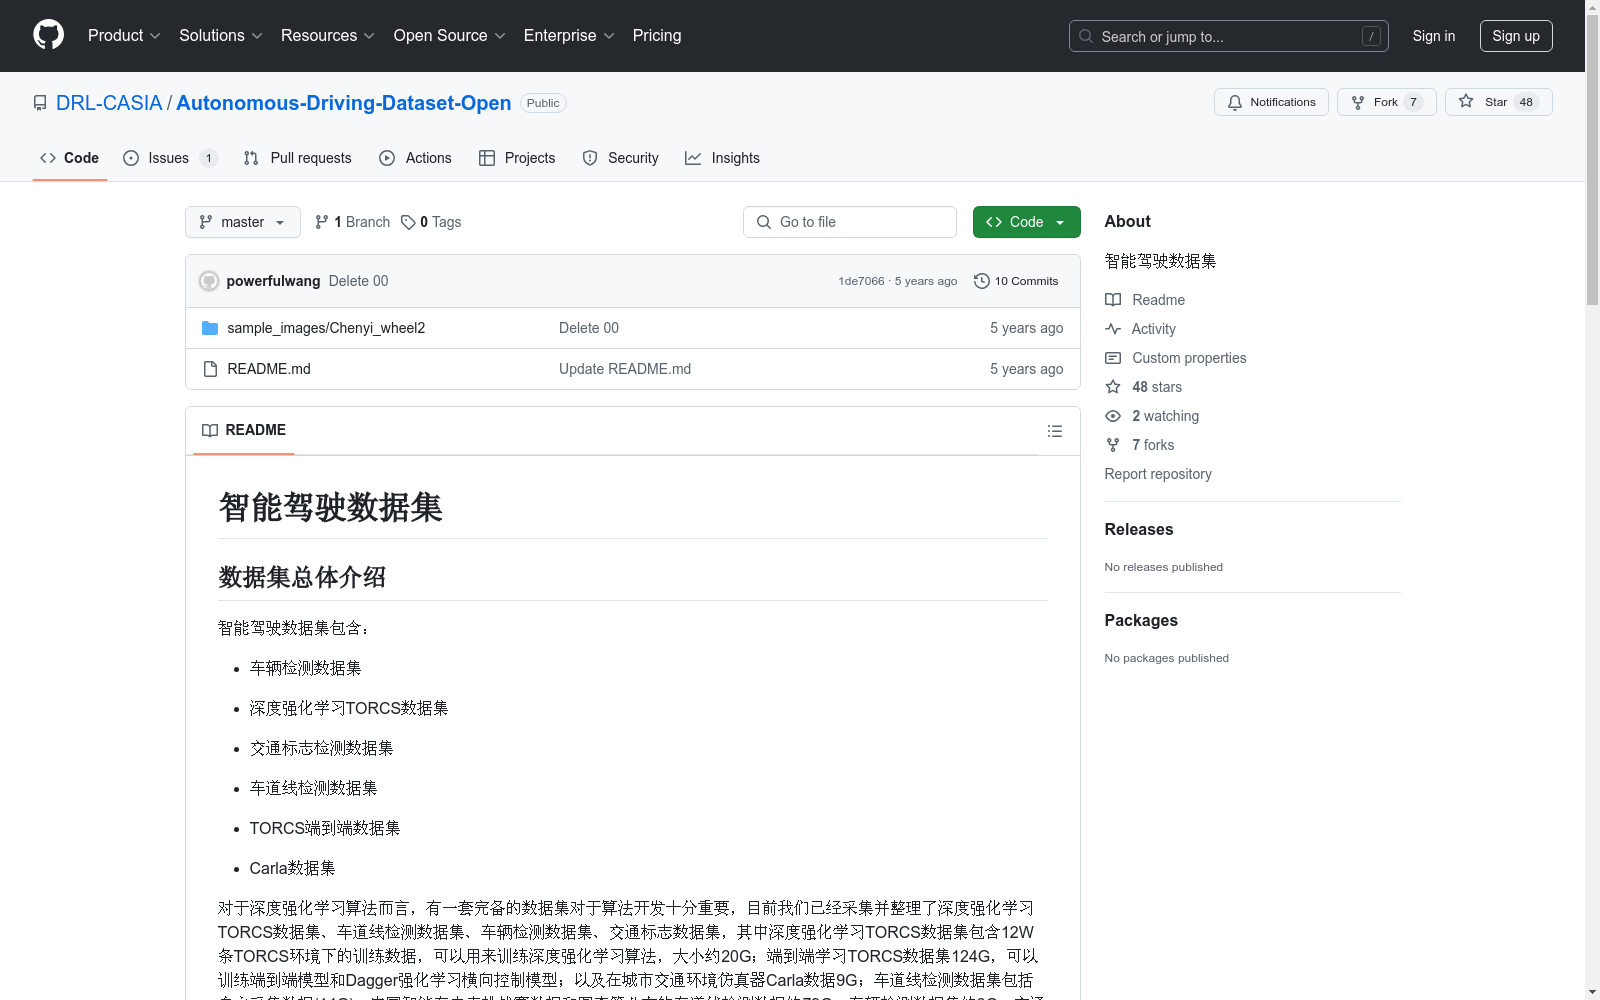
Task: Click the Packages heading link
Action: (x=1141, y=621)
